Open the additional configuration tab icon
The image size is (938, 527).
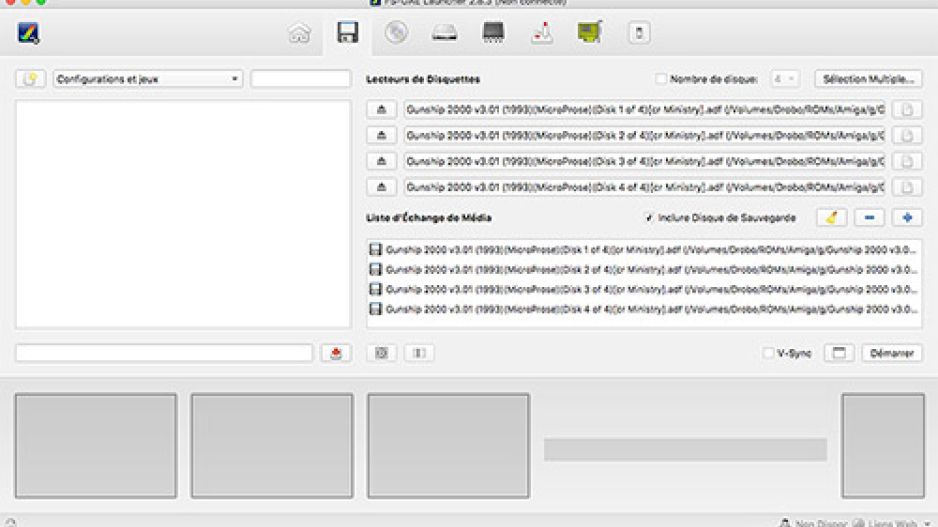(639, 33)
